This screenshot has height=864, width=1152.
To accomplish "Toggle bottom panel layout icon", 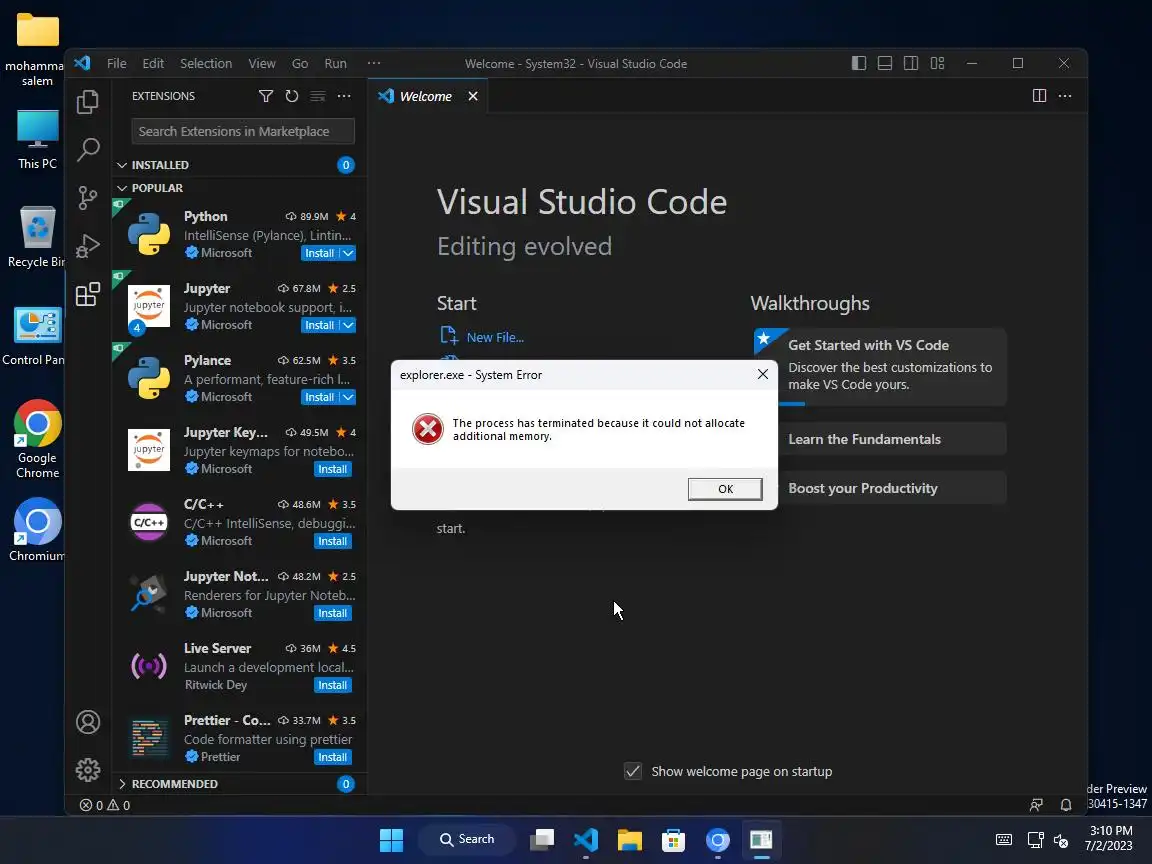I will point(885,63).
